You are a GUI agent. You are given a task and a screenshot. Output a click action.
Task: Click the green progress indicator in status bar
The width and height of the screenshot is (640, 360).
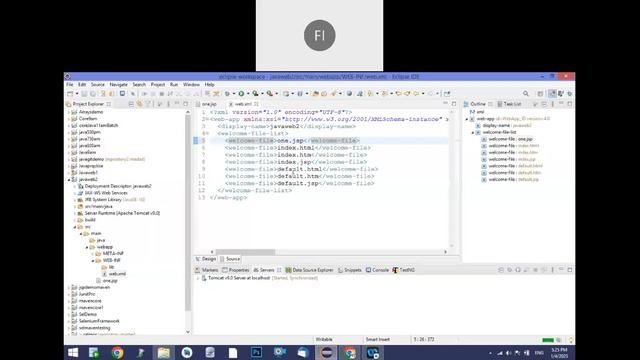pyautogui.click(x=548, y=340)
